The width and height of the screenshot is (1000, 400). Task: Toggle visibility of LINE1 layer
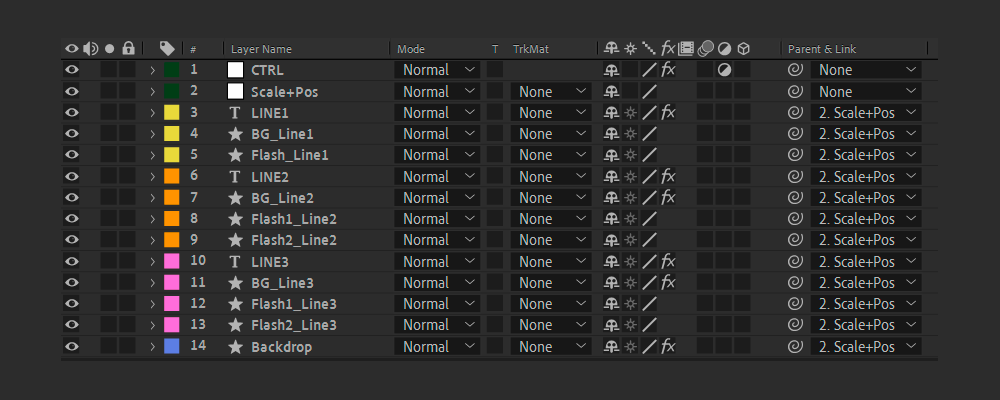(71, 113)
